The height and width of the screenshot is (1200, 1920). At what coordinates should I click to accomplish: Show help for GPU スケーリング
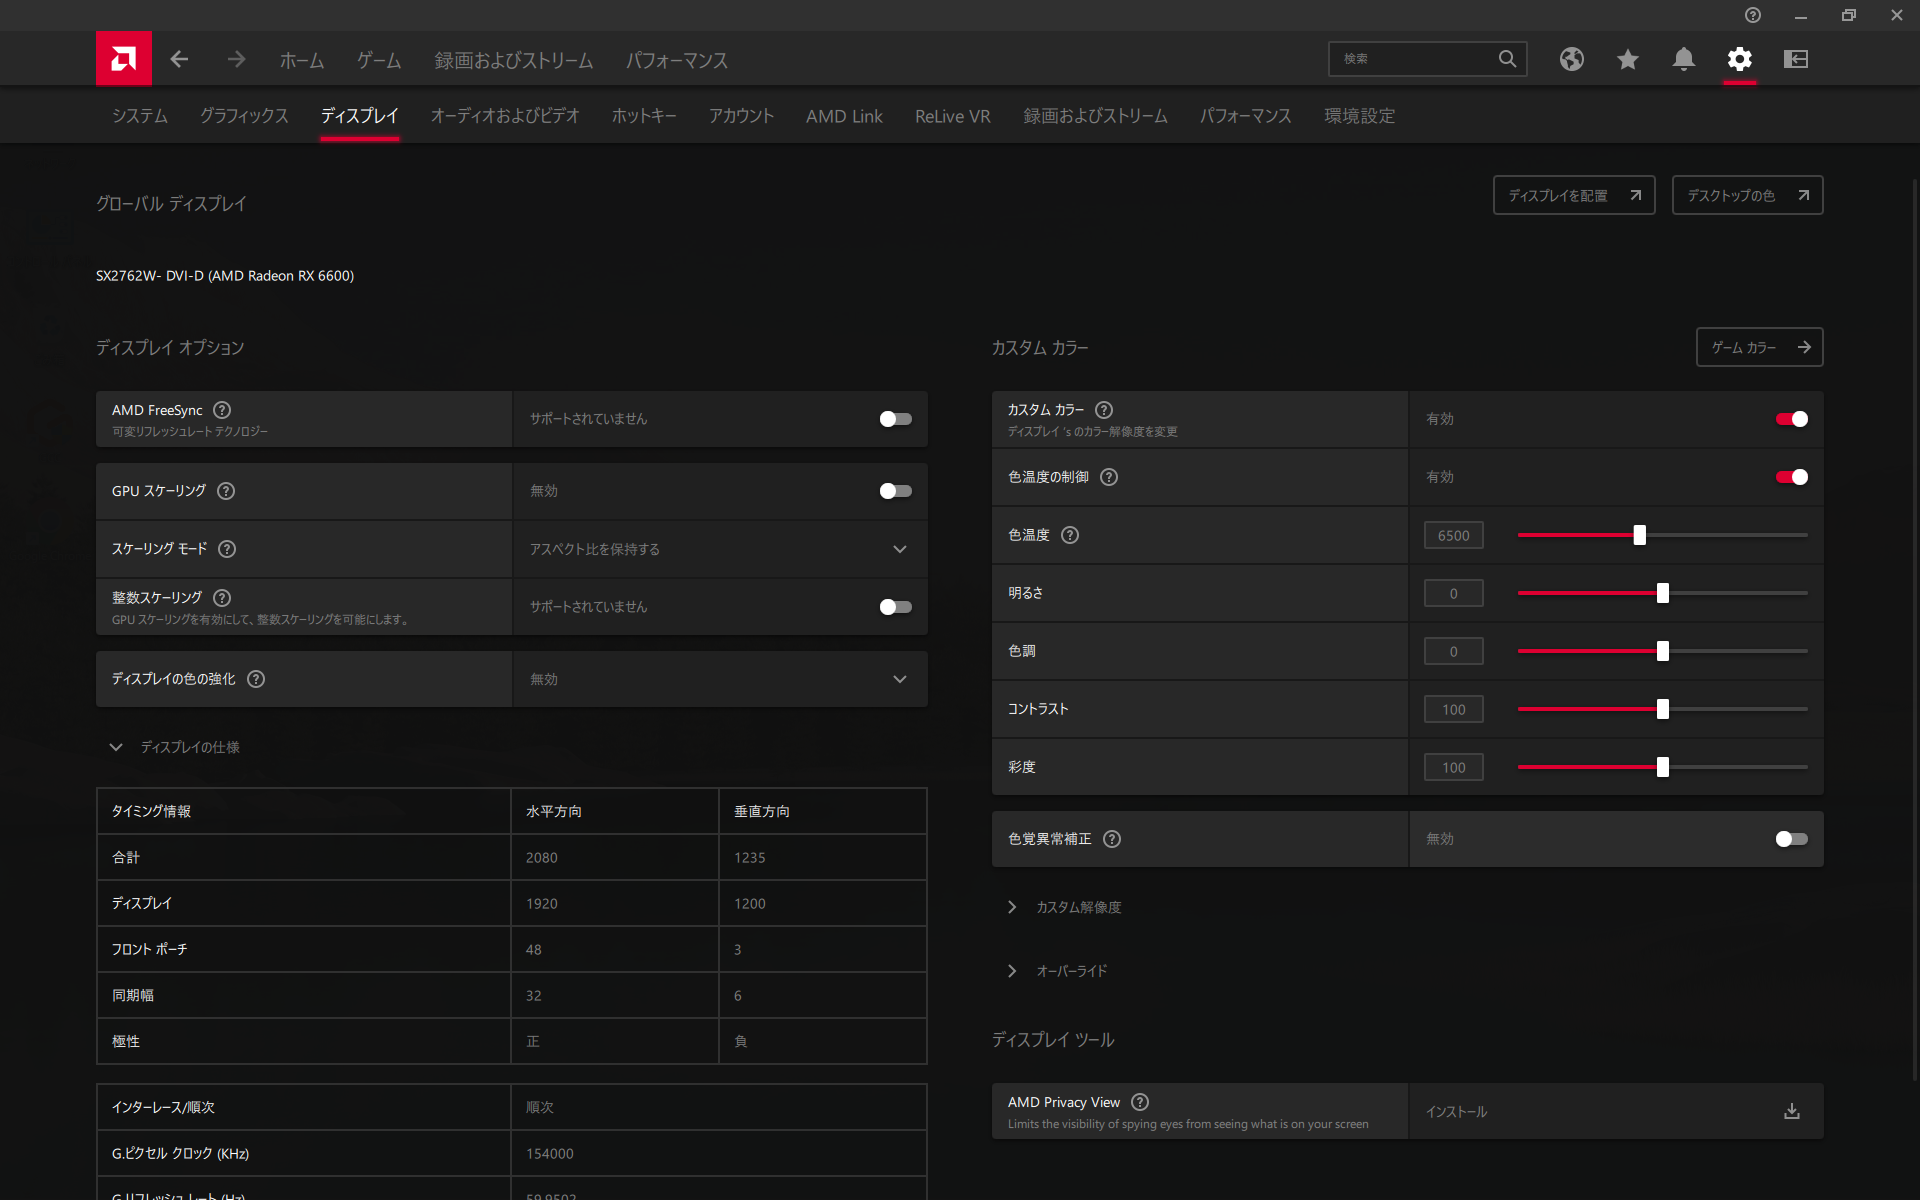click(x=226, y=491)
